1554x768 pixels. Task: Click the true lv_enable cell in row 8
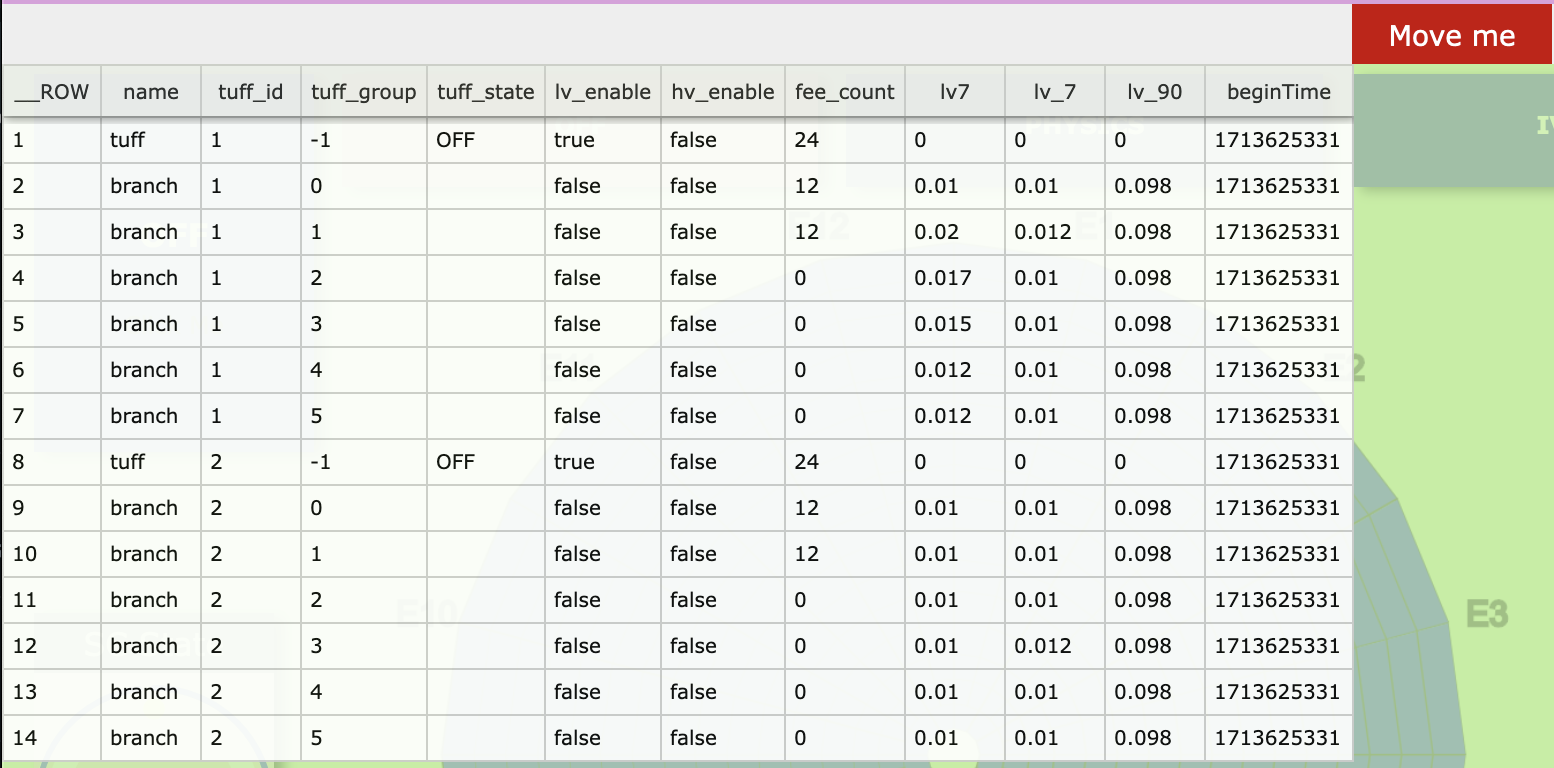603,462
